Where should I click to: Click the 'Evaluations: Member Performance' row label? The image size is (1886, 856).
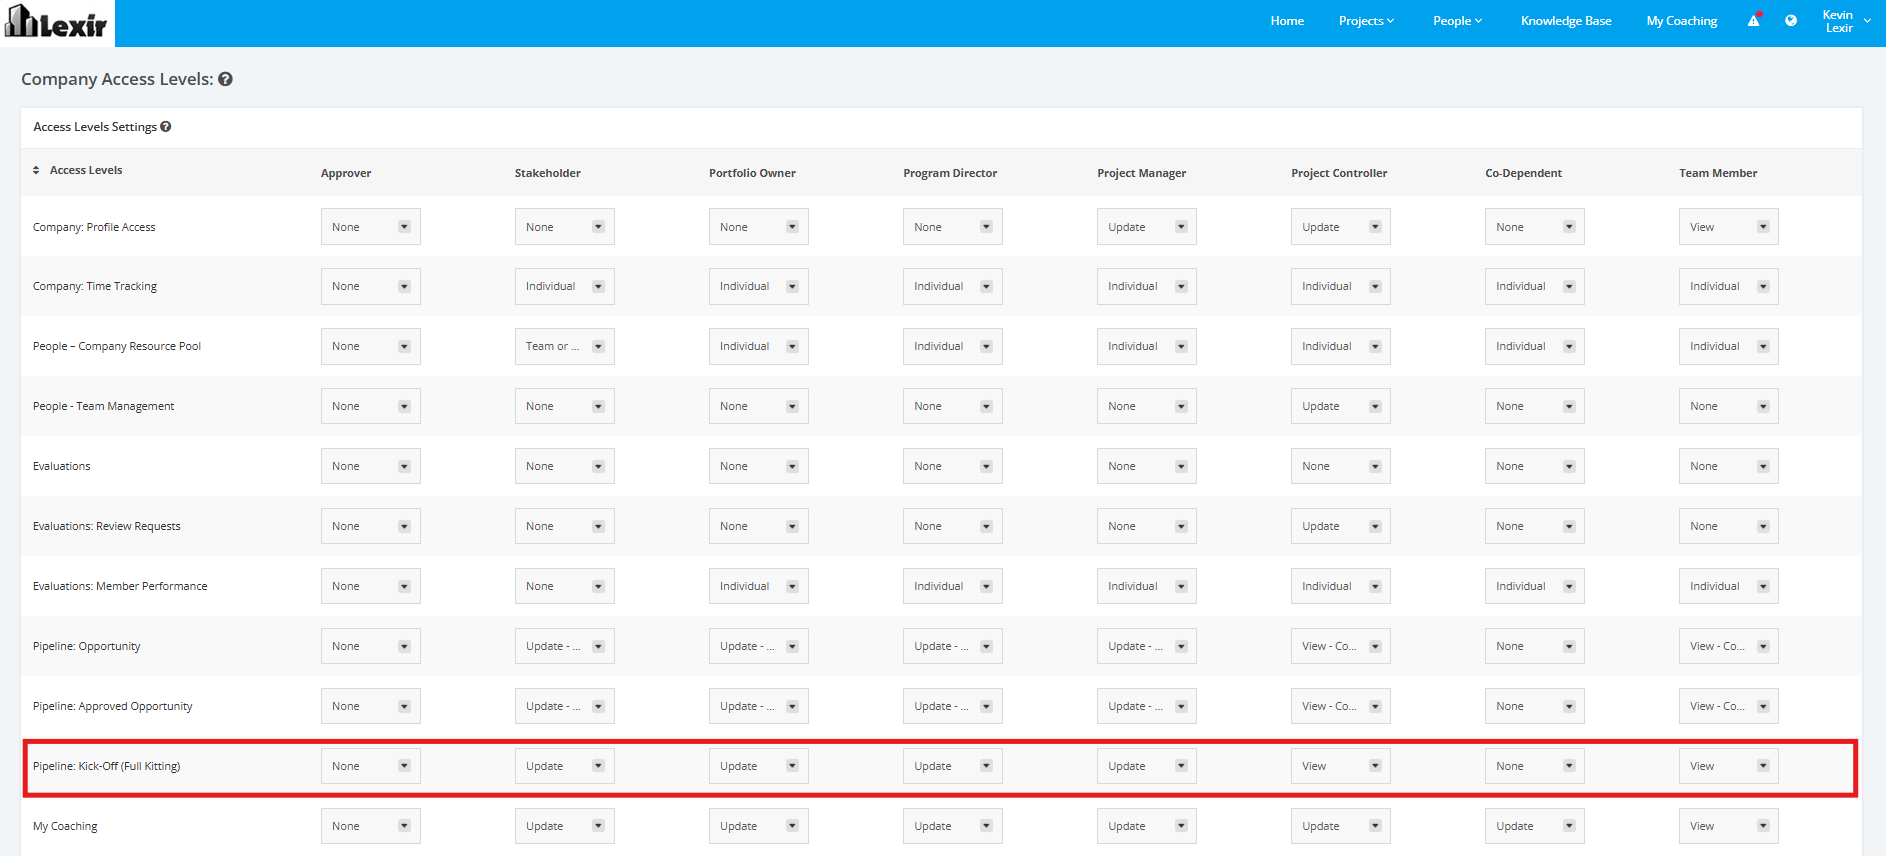pos(120,586)
